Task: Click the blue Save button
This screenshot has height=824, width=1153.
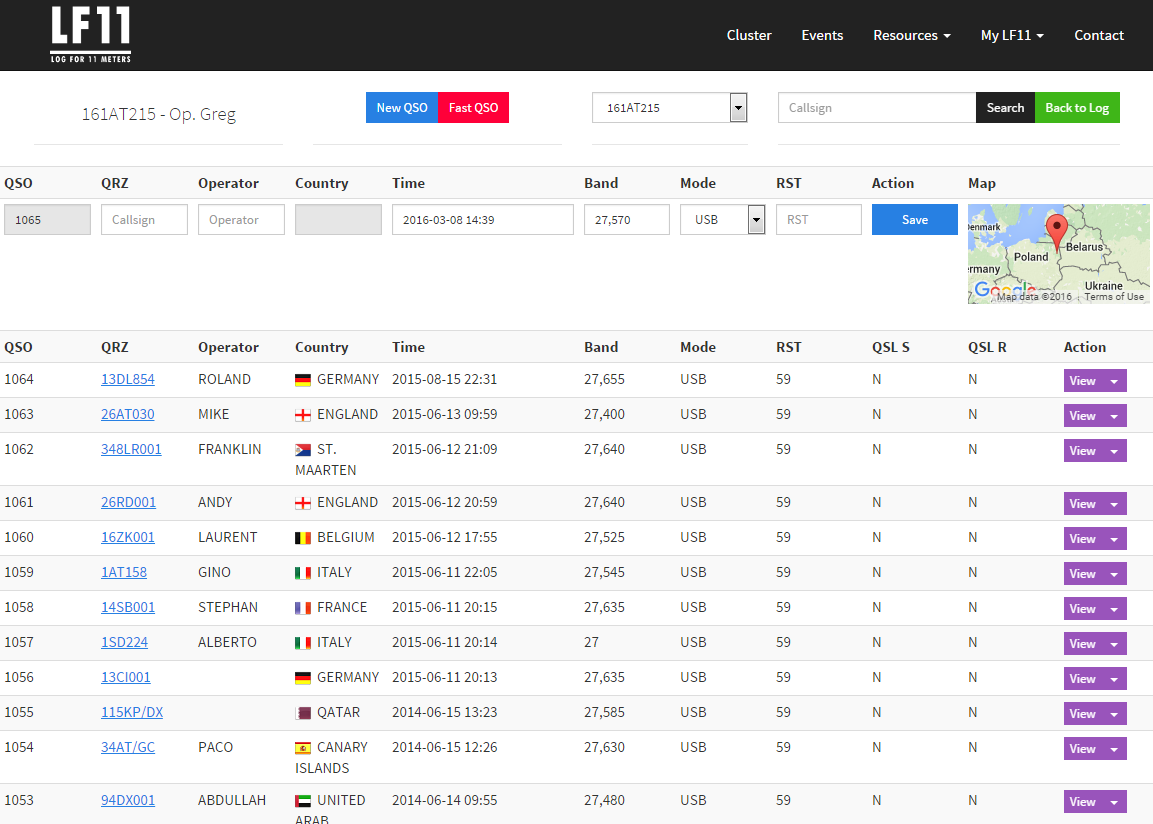Action: click(x=914, y=220)
